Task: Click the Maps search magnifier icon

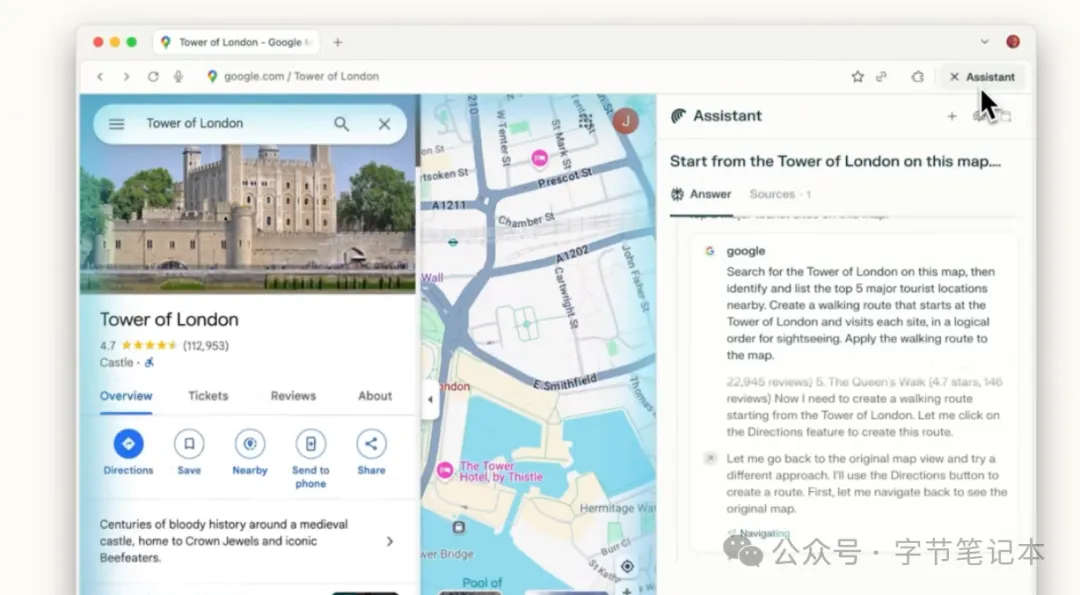Action: 342,124
